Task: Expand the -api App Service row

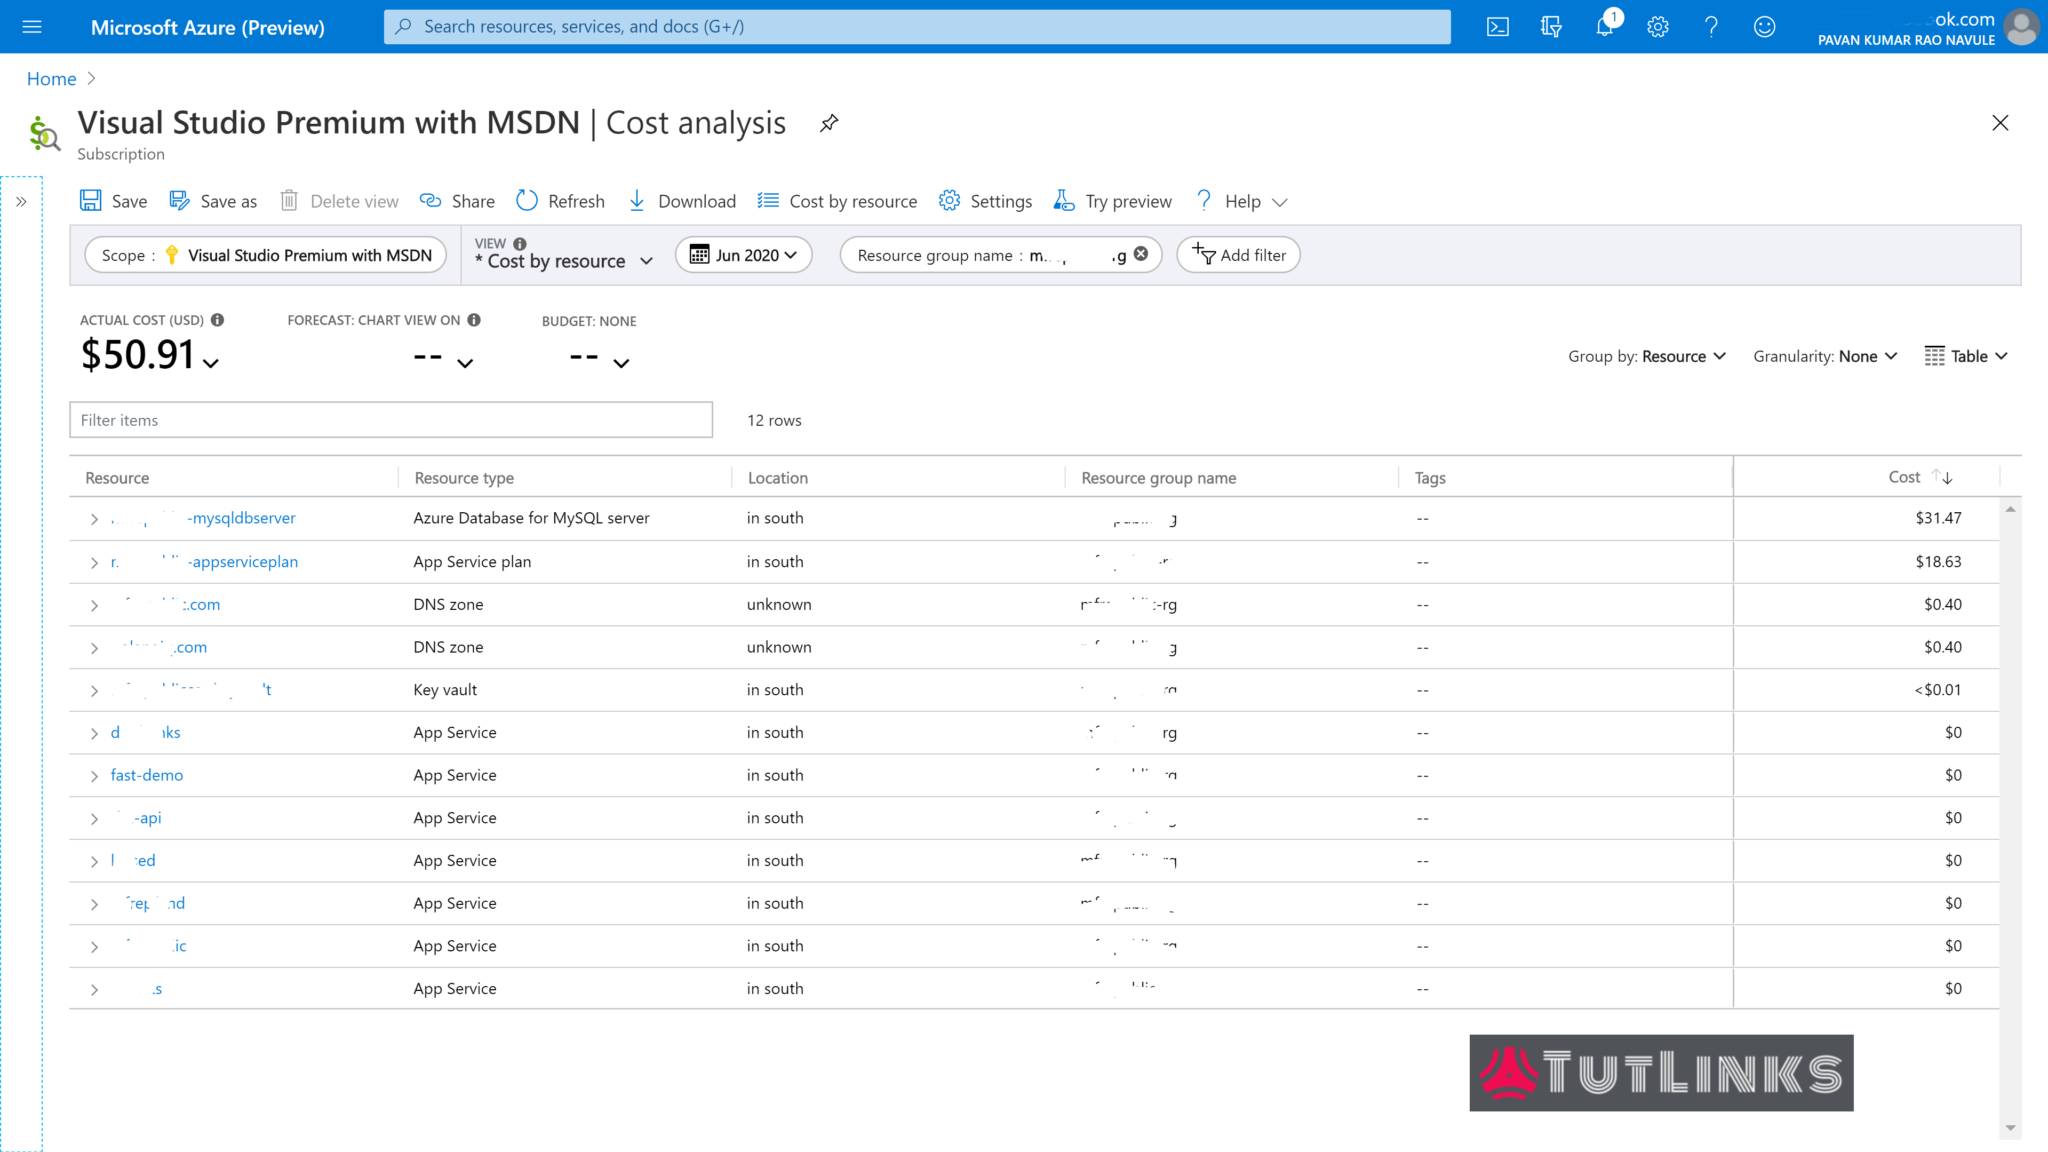Action: (x=94, y=819)
